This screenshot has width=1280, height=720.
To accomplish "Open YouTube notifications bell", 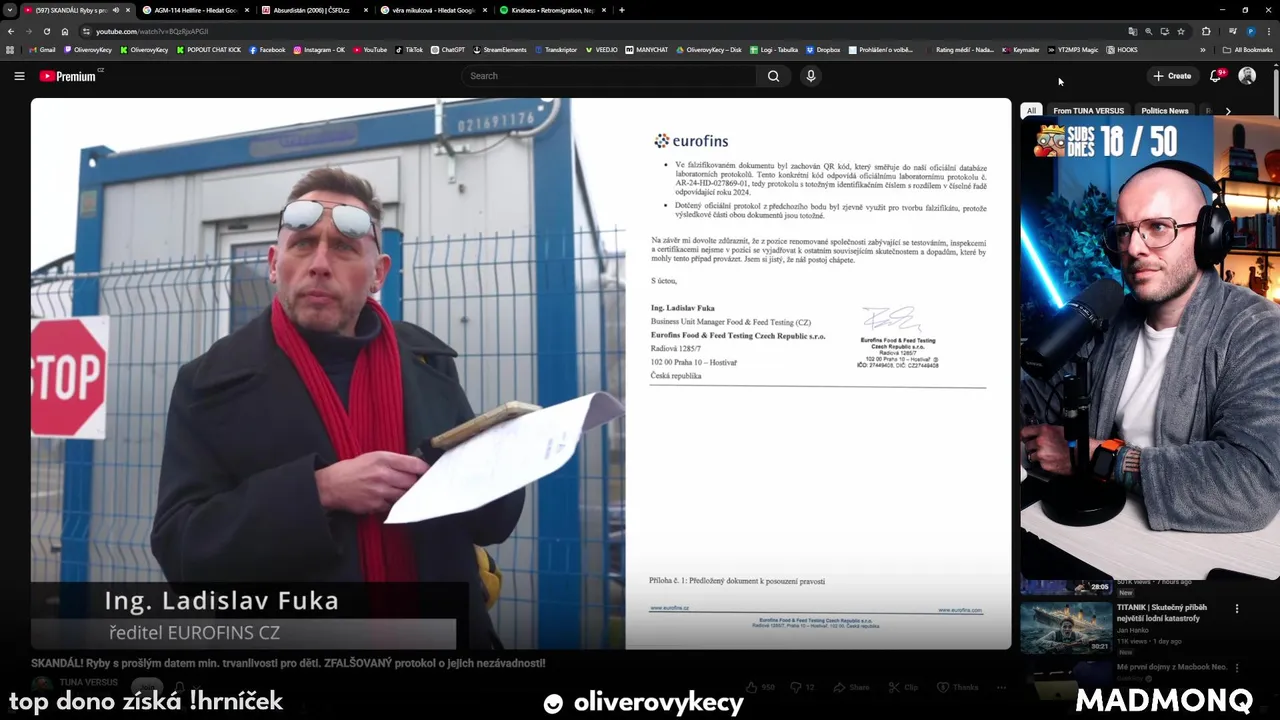I will [x=1216, y=76].
